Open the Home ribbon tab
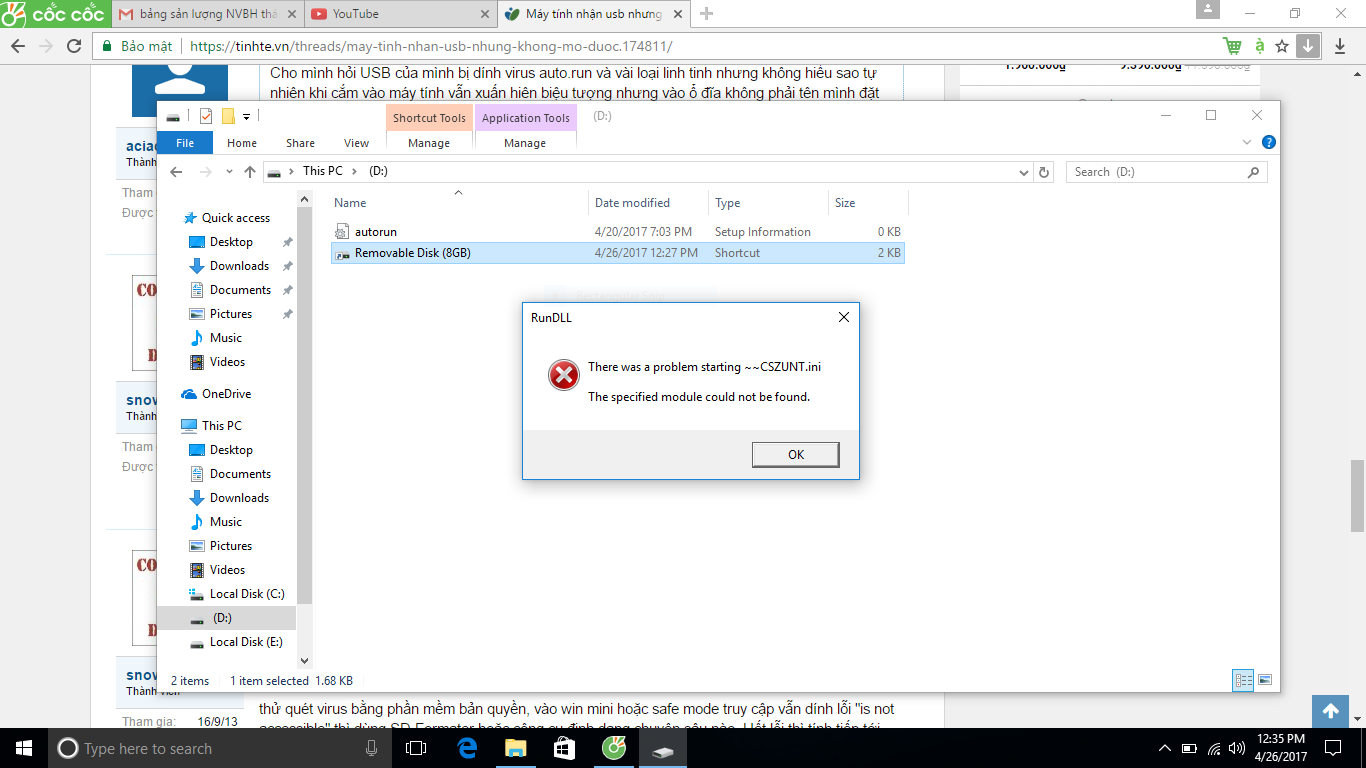 click(x=242, y=143)
